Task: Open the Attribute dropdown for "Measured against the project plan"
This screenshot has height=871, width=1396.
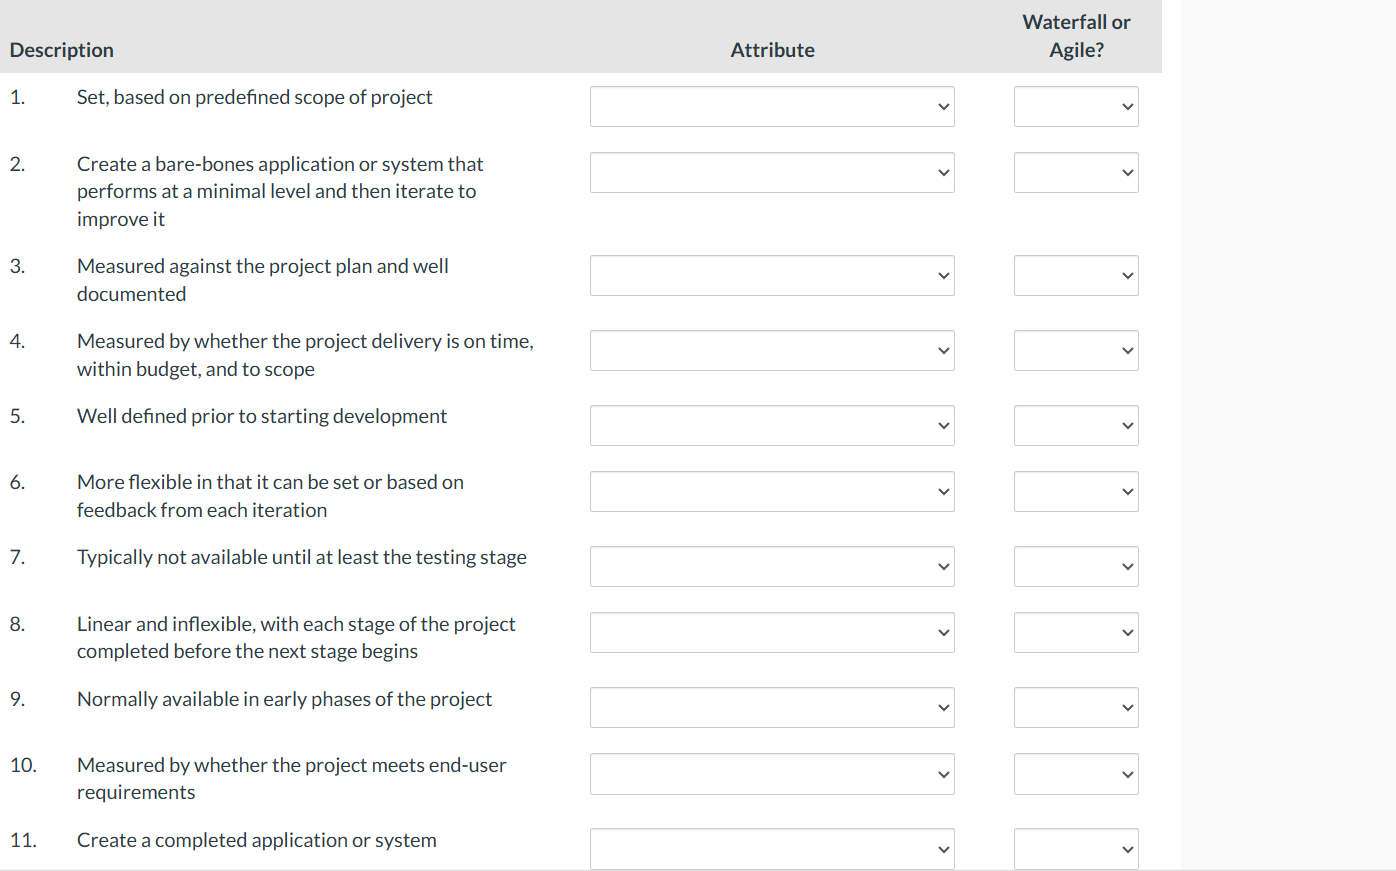Action: (772, 275)
